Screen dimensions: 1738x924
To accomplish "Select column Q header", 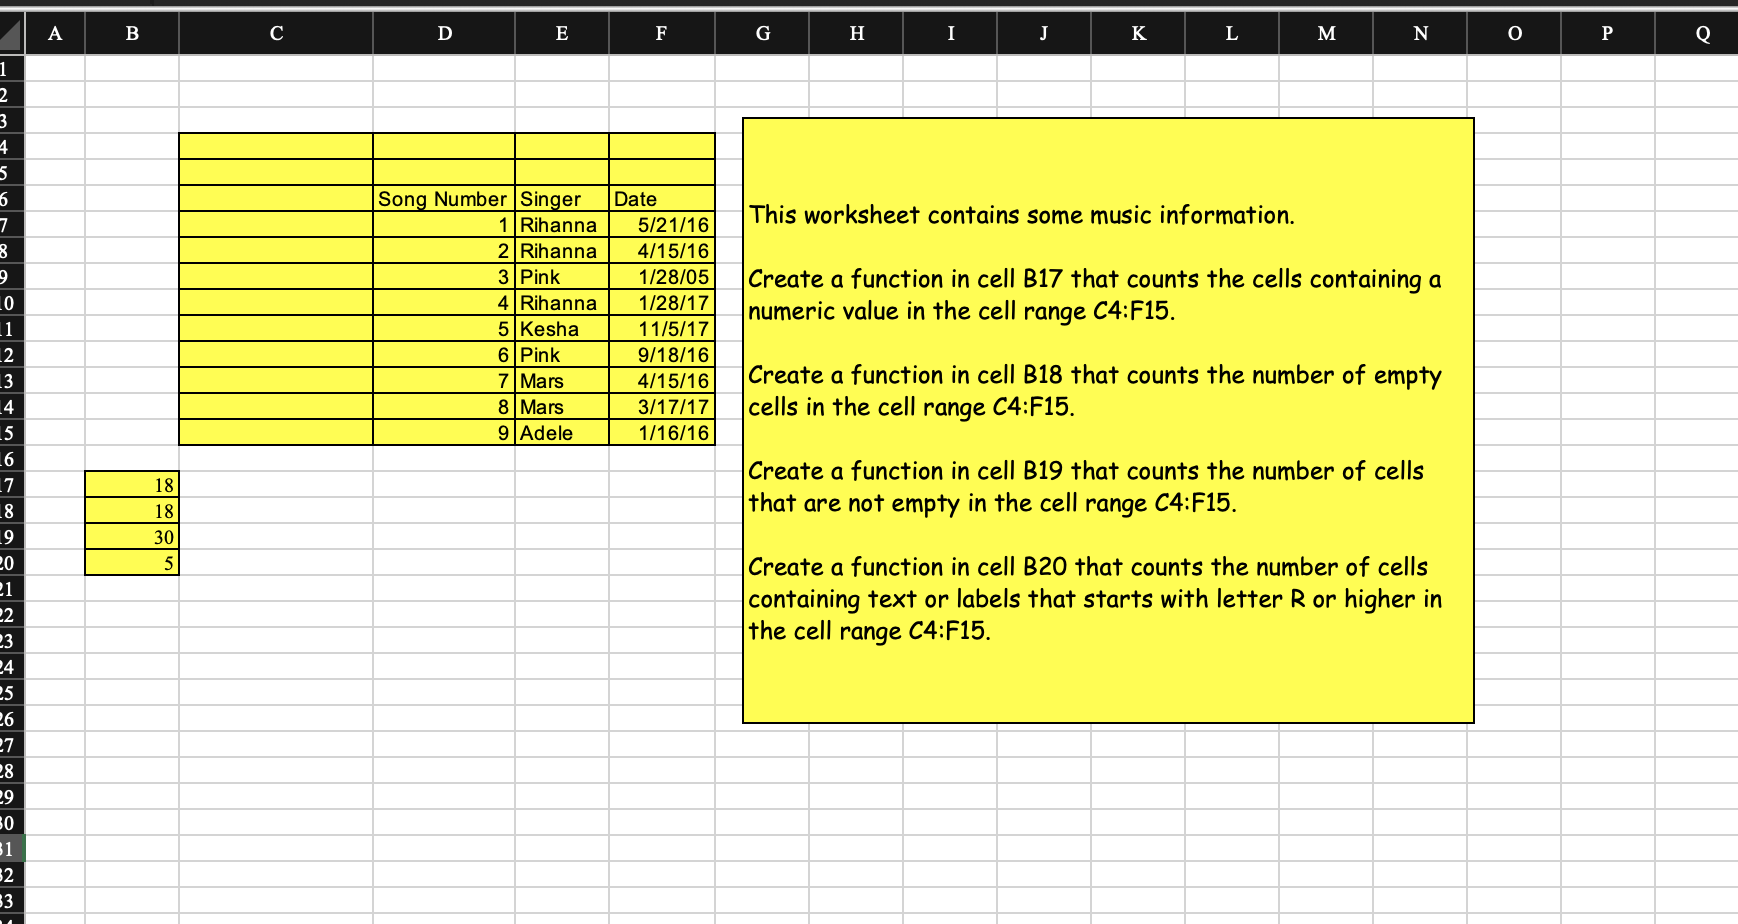I will (1697, 34).
